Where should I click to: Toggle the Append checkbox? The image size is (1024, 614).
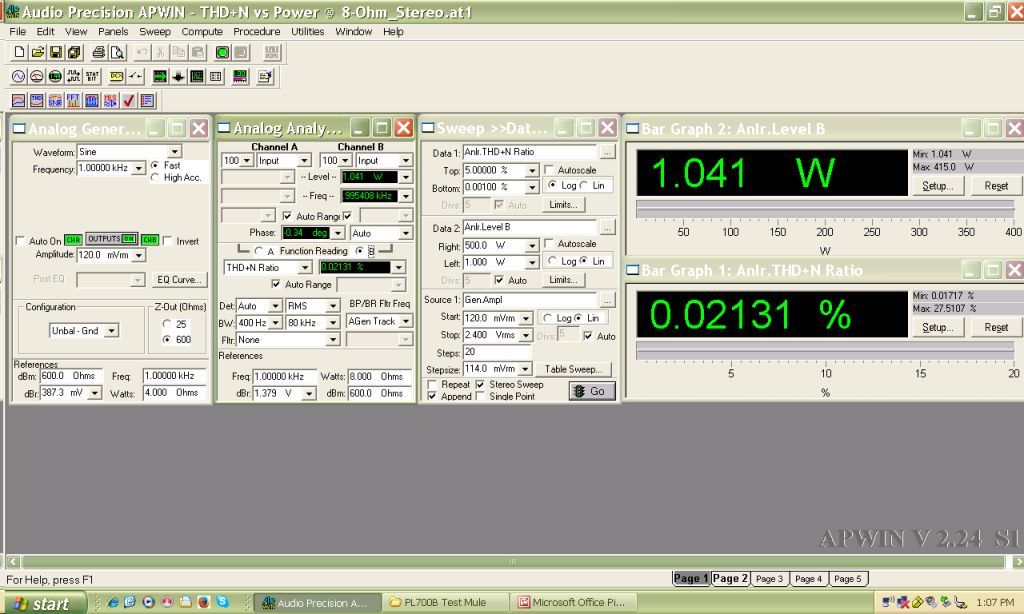(432, 396)
